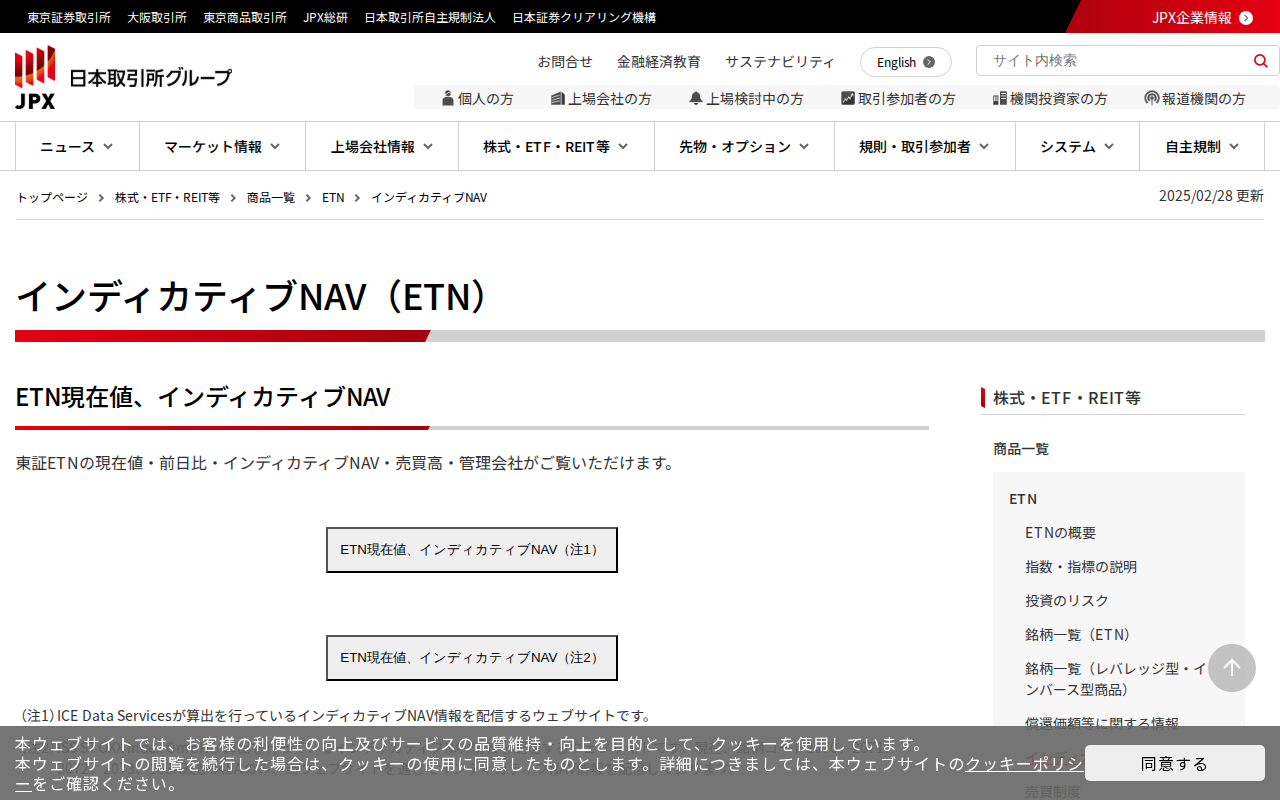This screenshot has width=1280, height=800.
Task: Expand the 自主規制 menu
Action: tap(1202, 146)
